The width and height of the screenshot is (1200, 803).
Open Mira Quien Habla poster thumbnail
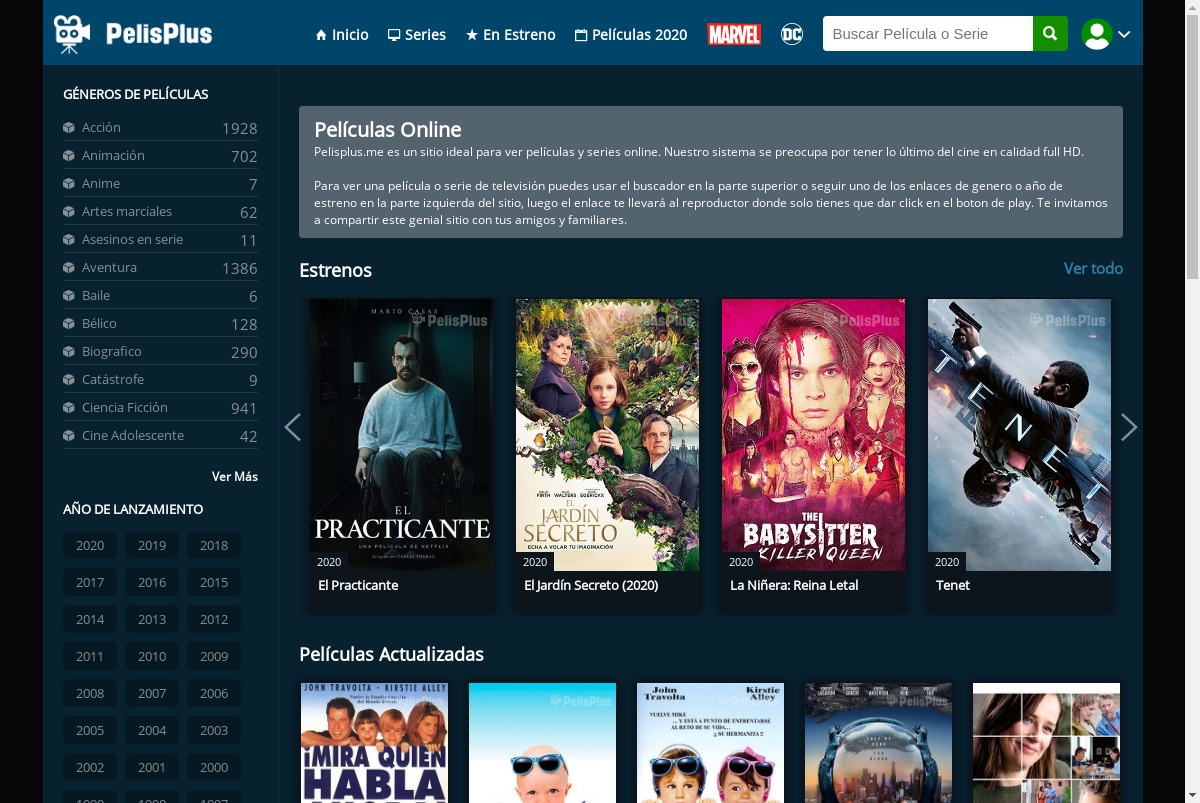[x=374, y=743]
